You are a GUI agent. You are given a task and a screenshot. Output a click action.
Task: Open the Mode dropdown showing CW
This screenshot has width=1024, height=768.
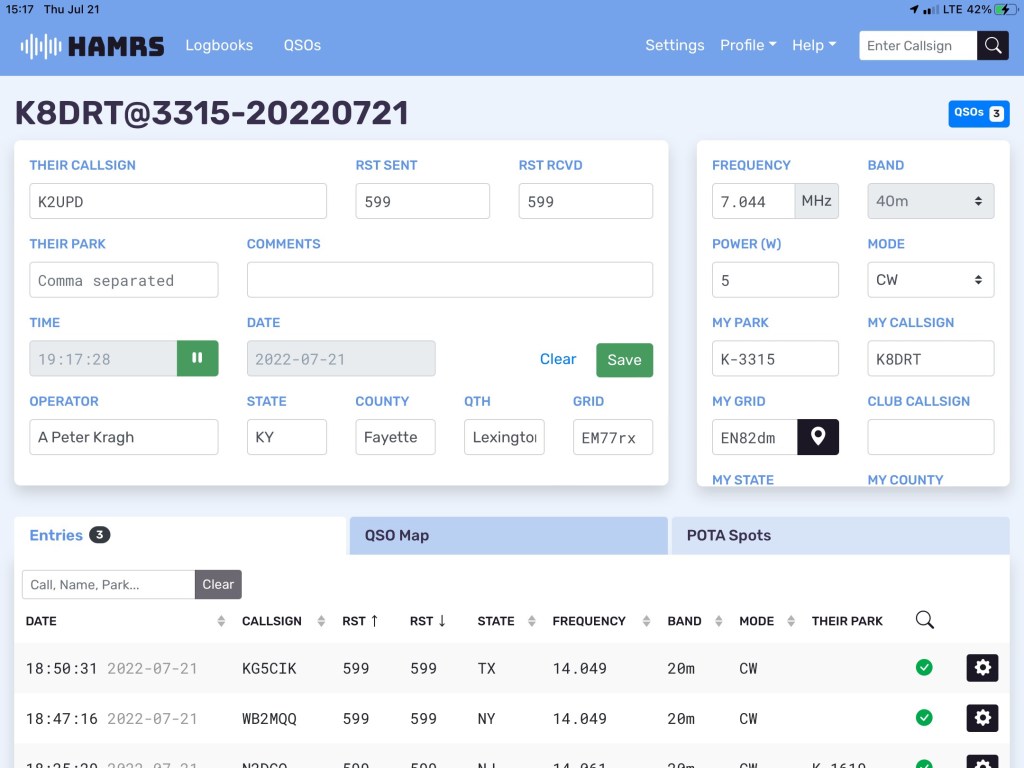(x=930, y=280)
